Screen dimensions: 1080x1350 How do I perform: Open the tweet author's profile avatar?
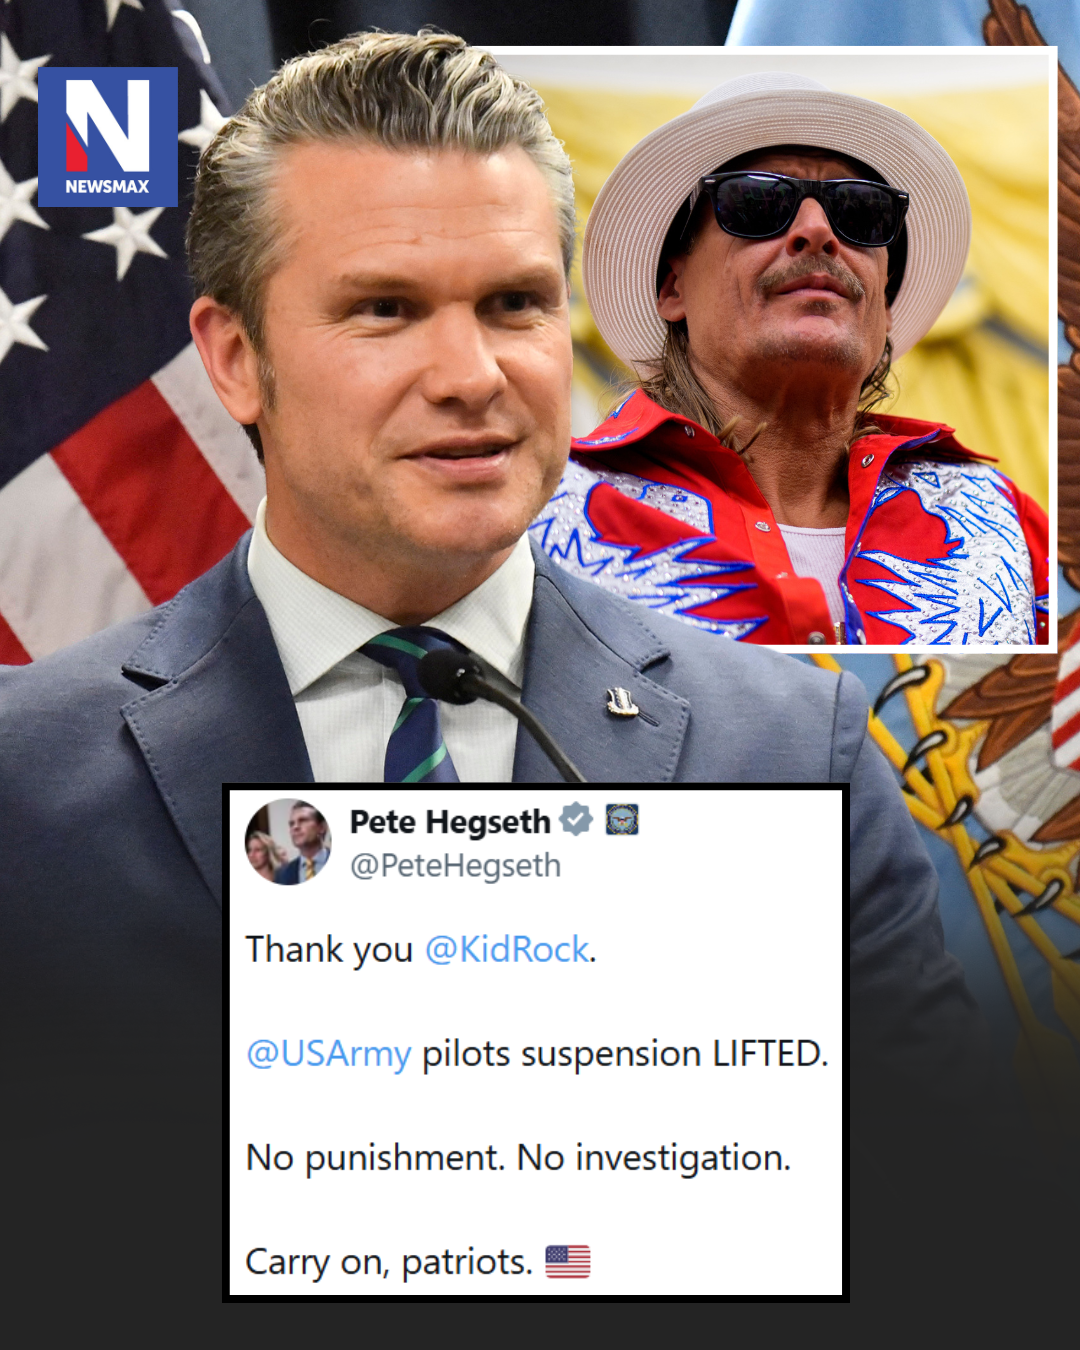(x=288, y=842)
